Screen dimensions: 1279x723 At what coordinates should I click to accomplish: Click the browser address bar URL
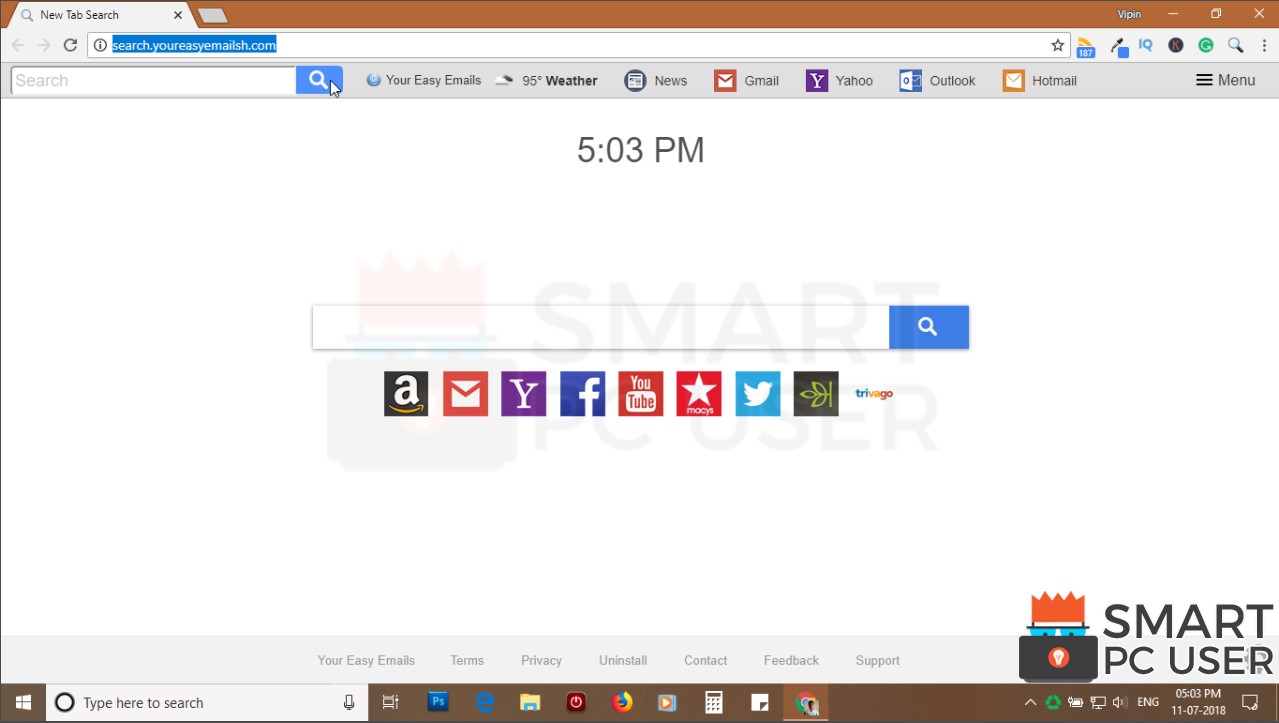[x=194, y=45]
